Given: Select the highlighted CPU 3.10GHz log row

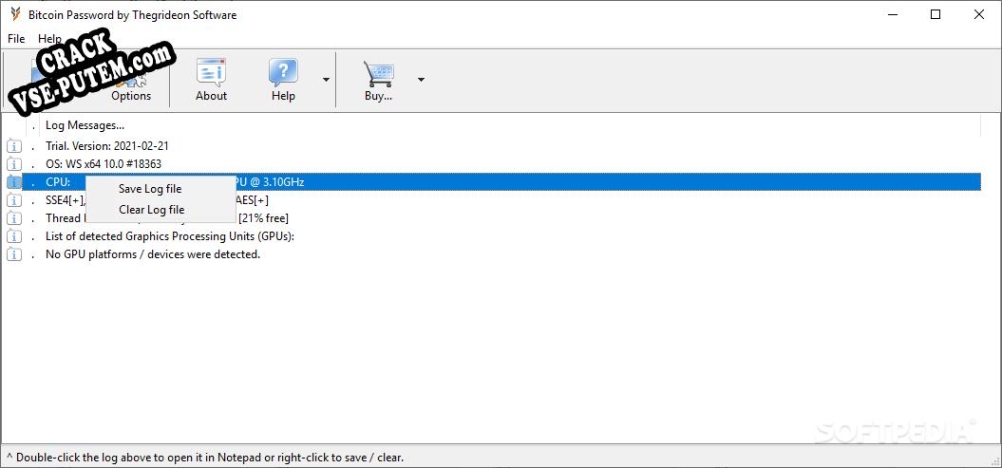Looking at the screenshot, I should tap(502, 182).
